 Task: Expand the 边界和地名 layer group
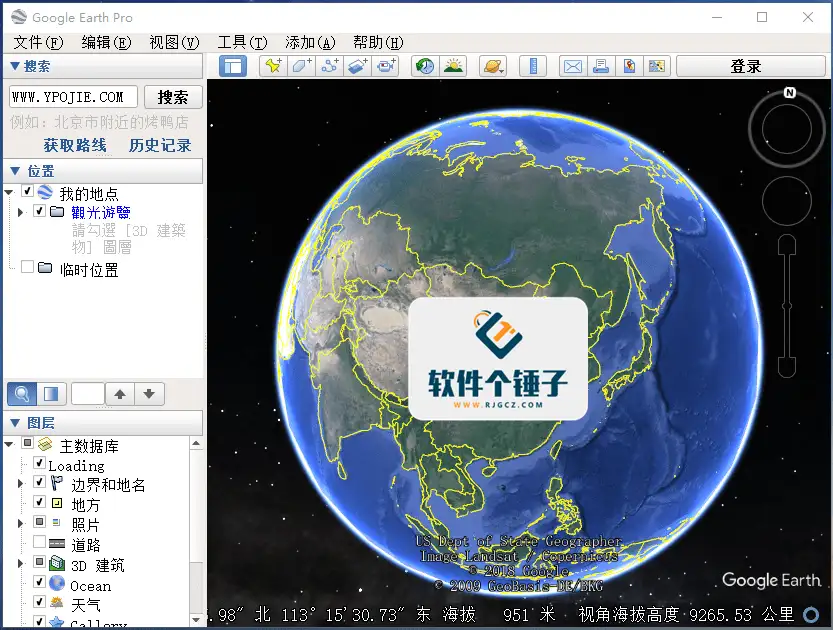(x=20, y=483)
